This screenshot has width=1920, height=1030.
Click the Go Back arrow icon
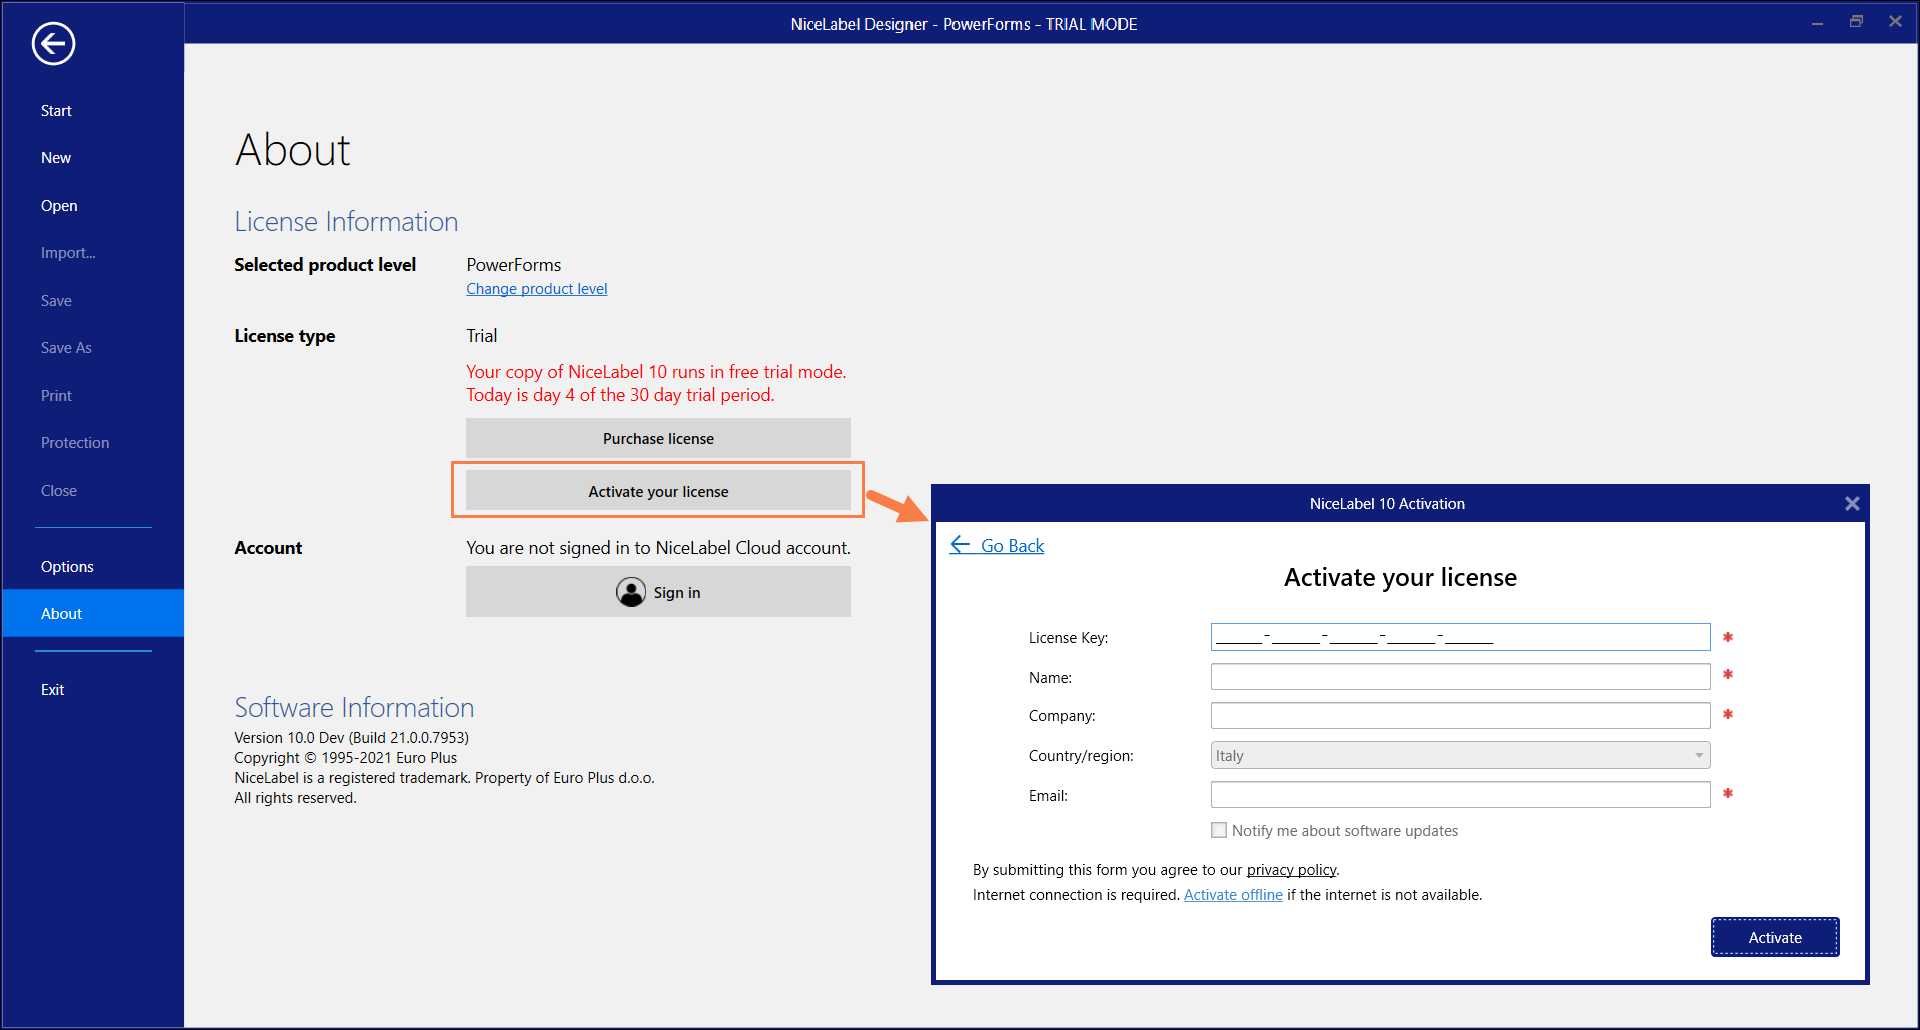click(x=960, y=545)
